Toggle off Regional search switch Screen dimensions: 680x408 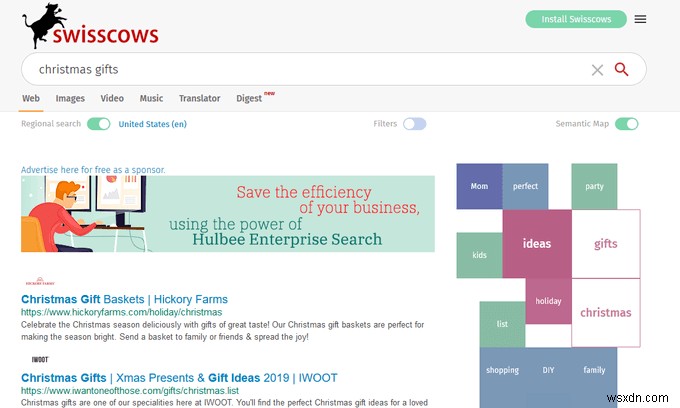[98, 124]
